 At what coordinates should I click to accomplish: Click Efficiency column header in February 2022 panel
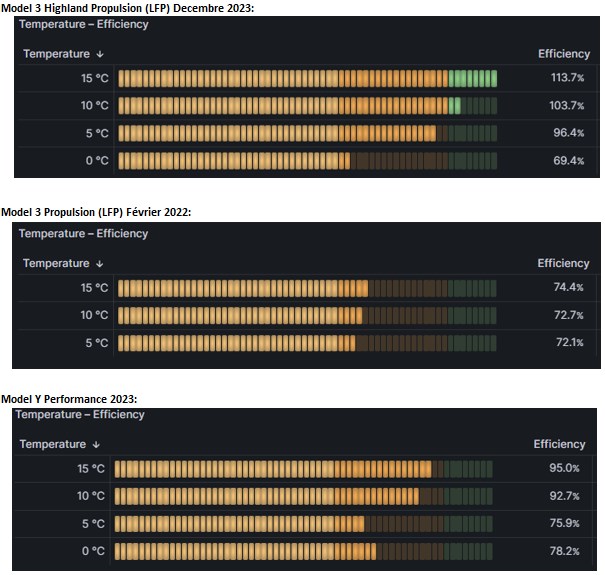(563, 263)
